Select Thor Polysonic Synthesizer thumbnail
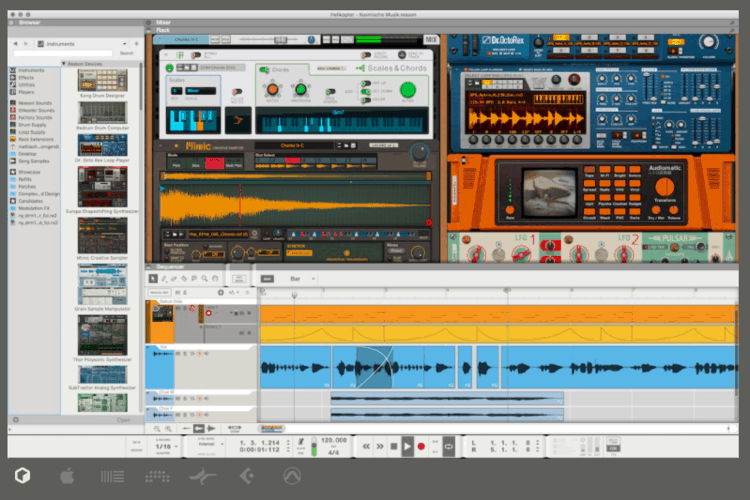Viewport: 750px width, 500px height. (102, 335)
